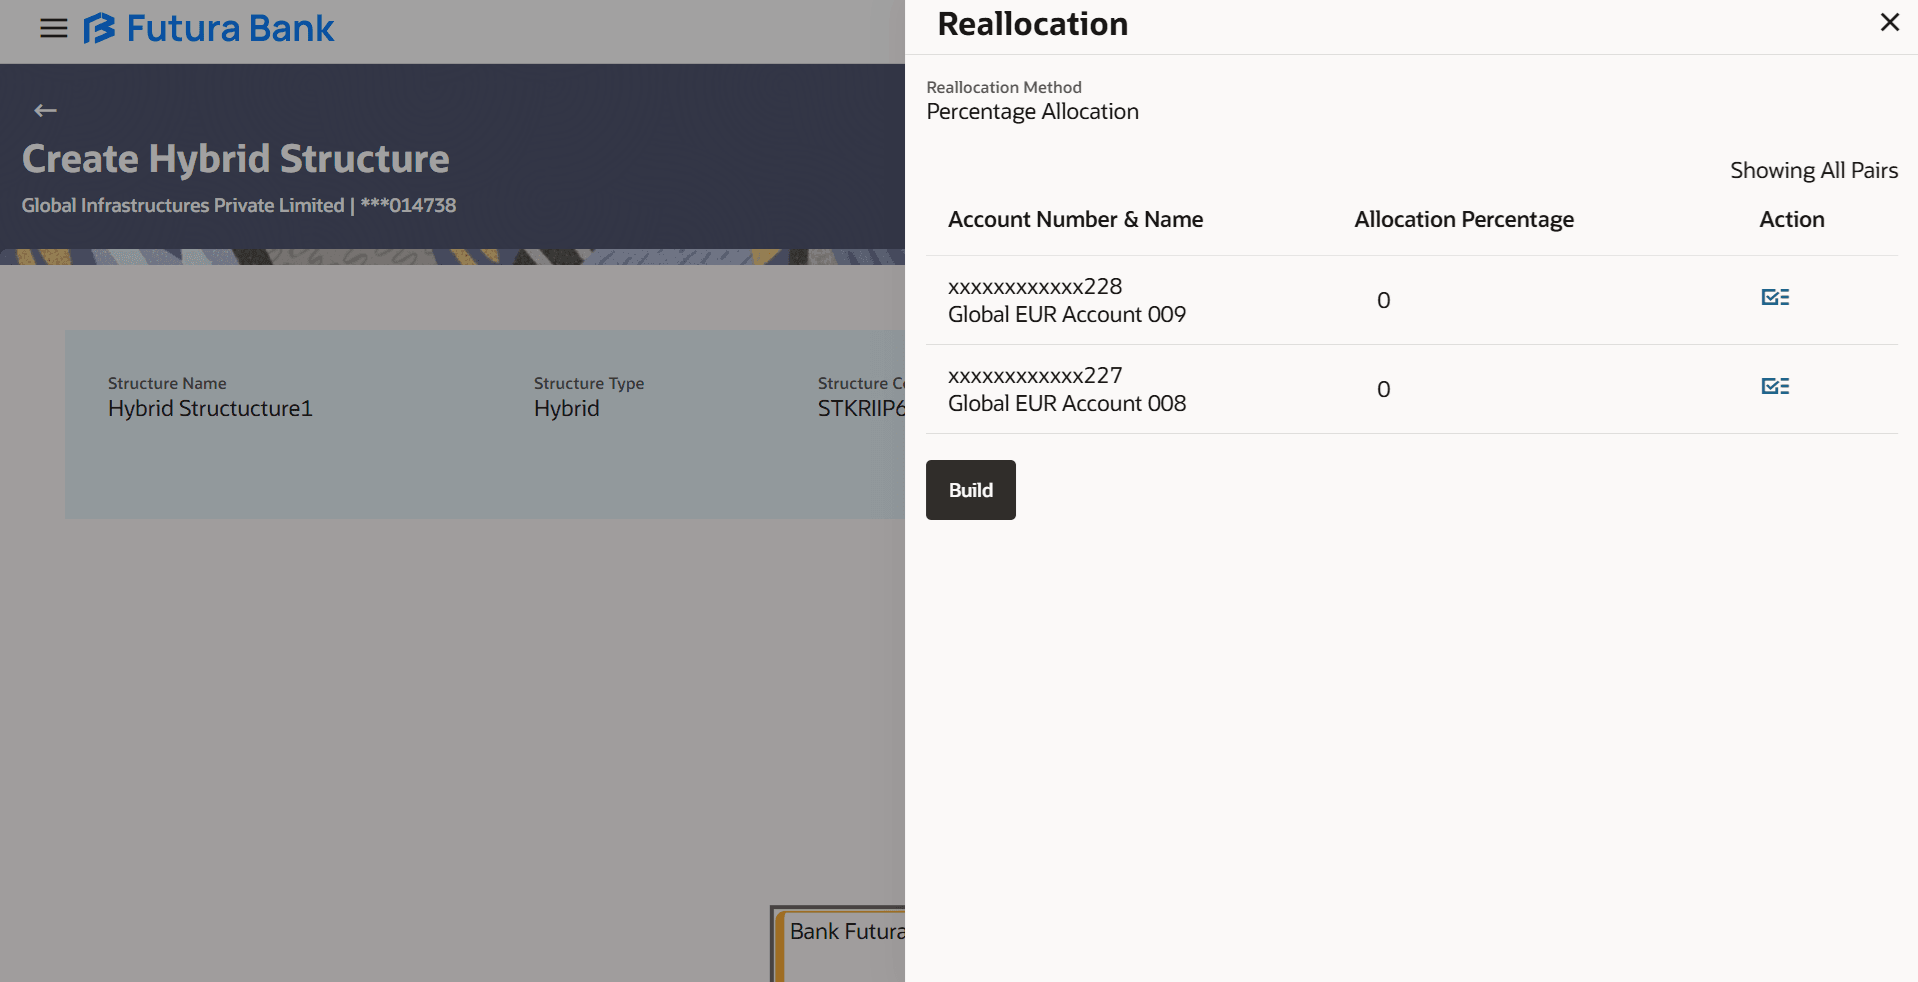Select account number xxxxxxxxxxxx228
The width and height of the screenshot is (1918, 982).
pos(1035,287)
